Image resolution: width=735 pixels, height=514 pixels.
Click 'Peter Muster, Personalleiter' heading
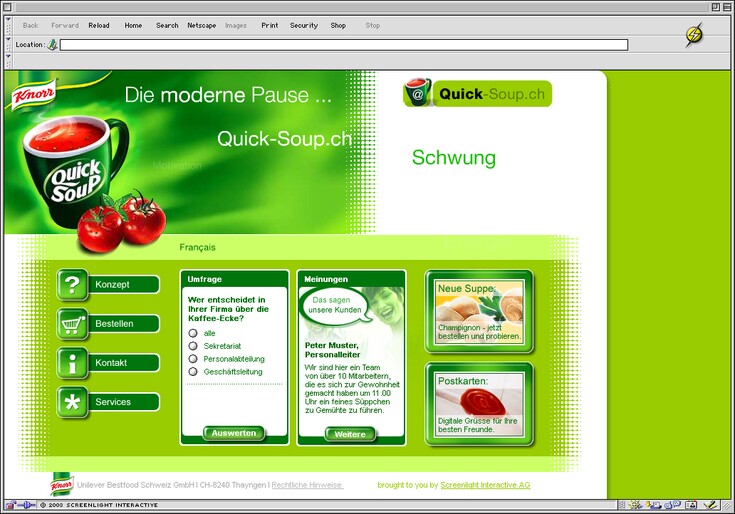coord(332,350)
